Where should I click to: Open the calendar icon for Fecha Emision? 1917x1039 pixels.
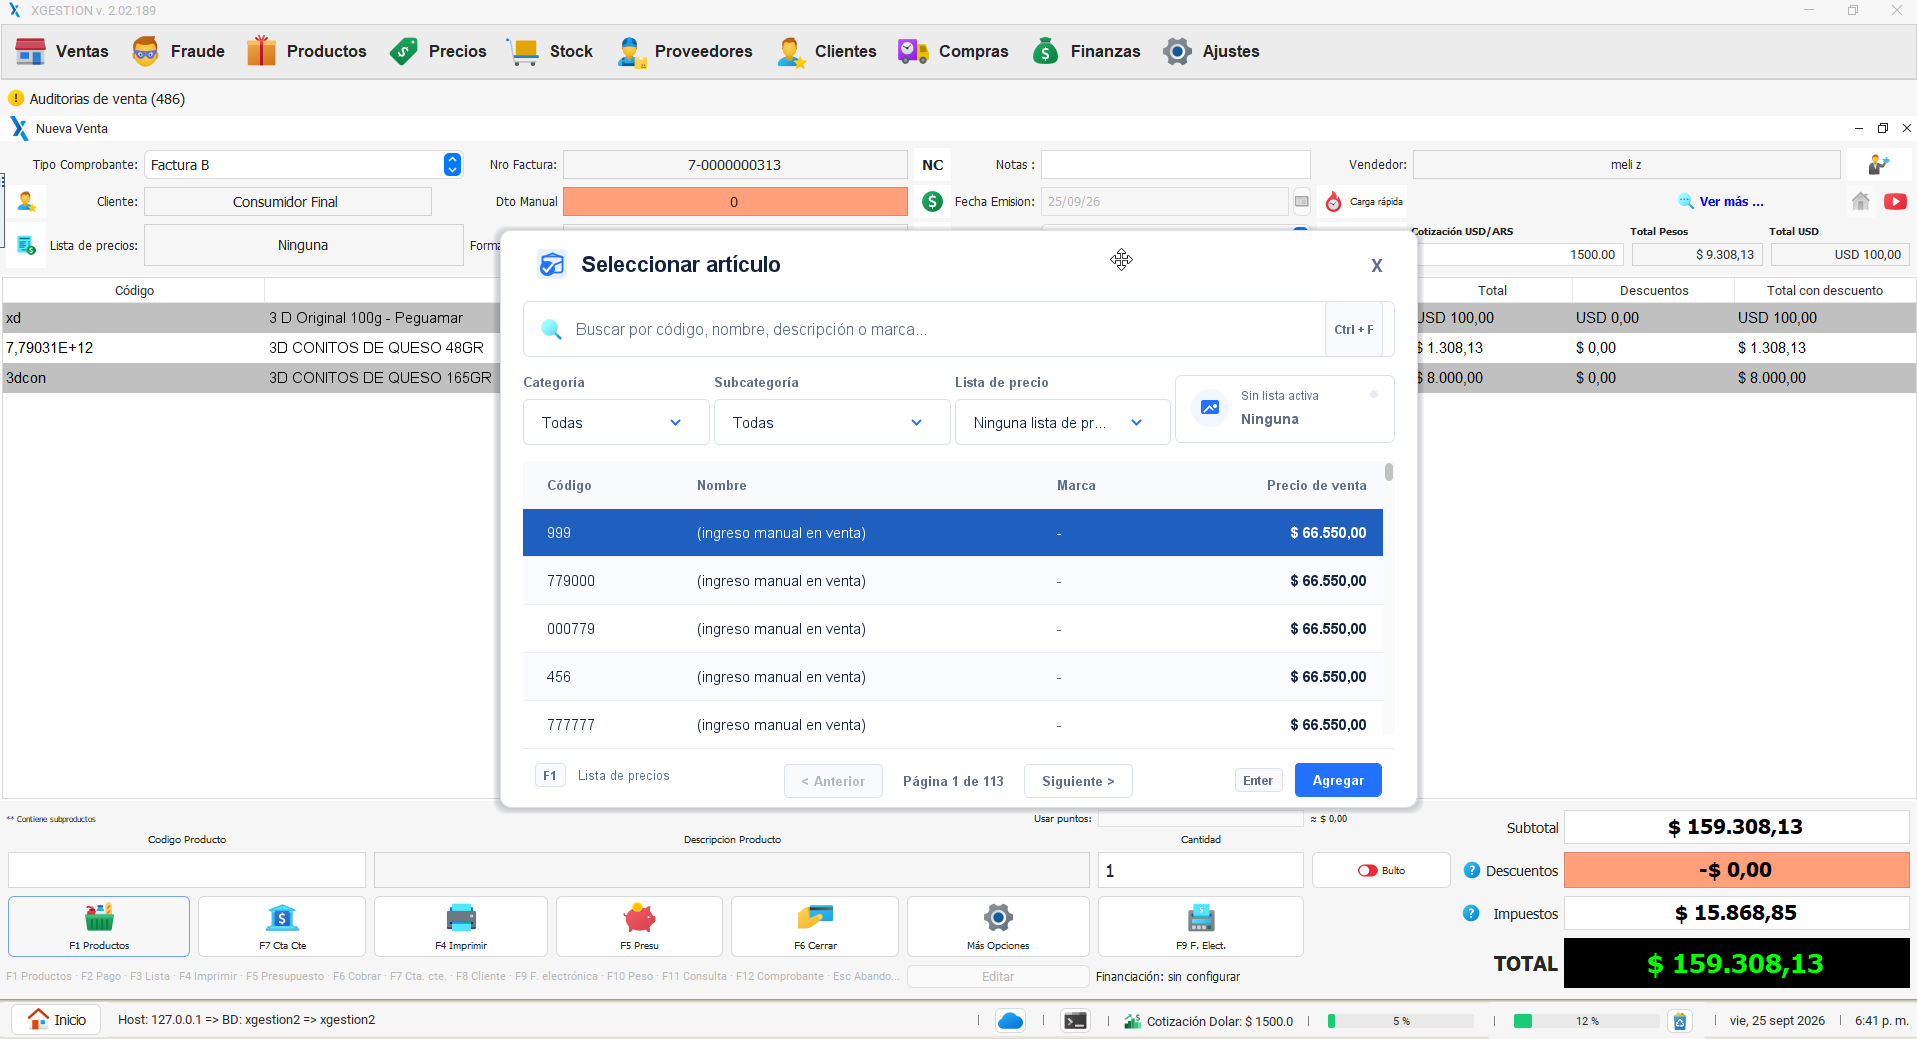[1302, 202]
